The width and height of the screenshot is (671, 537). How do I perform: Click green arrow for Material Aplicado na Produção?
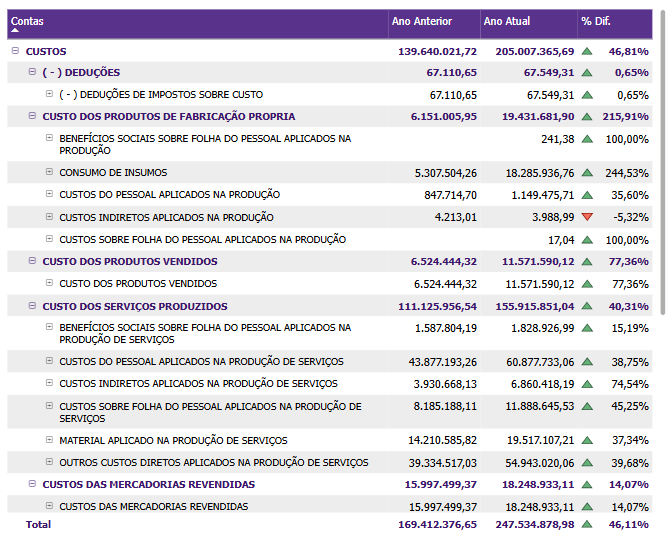(587, 440)
